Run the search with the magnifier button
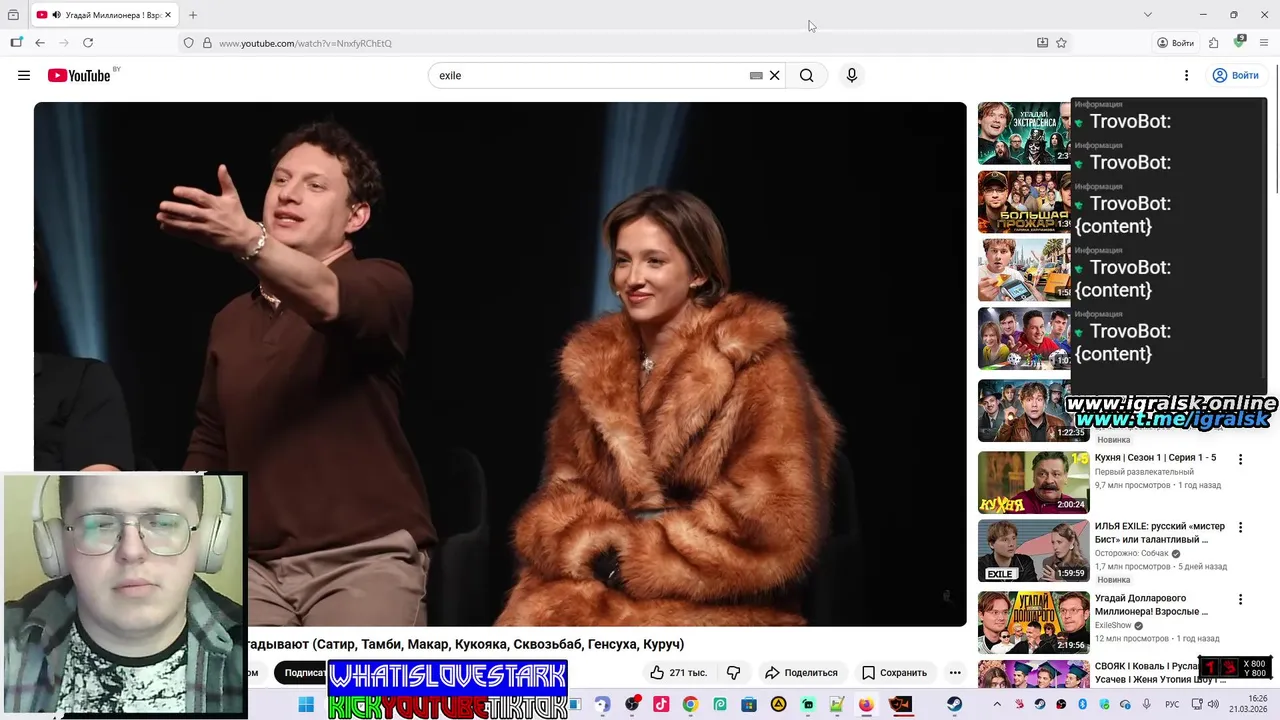 (806, 75)
